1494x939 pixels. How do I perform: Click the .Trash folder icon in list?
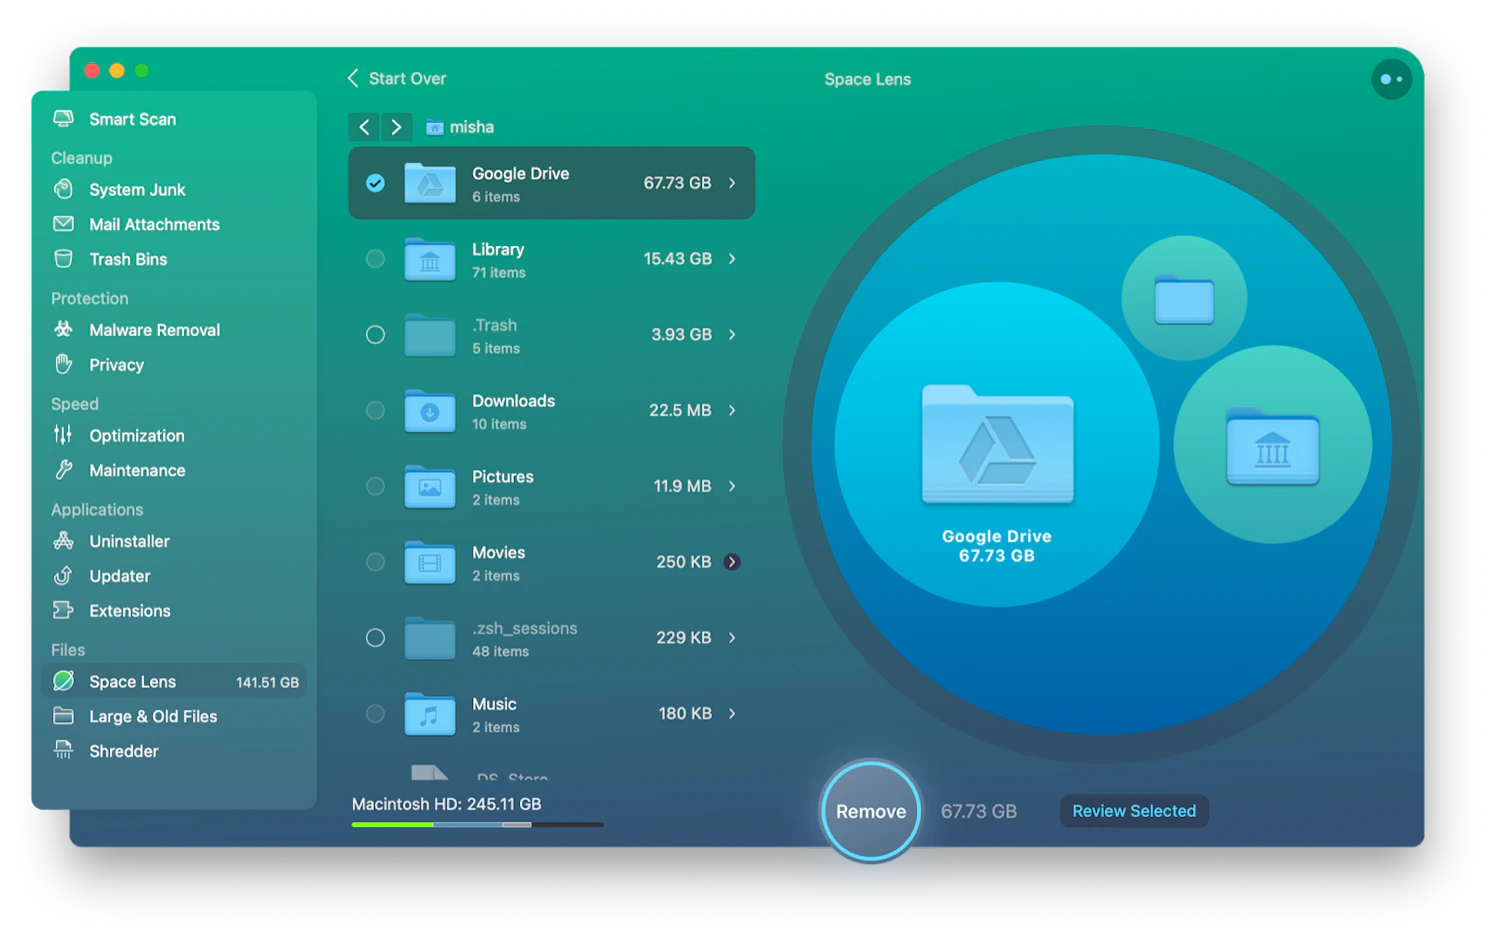pos(430,335)
